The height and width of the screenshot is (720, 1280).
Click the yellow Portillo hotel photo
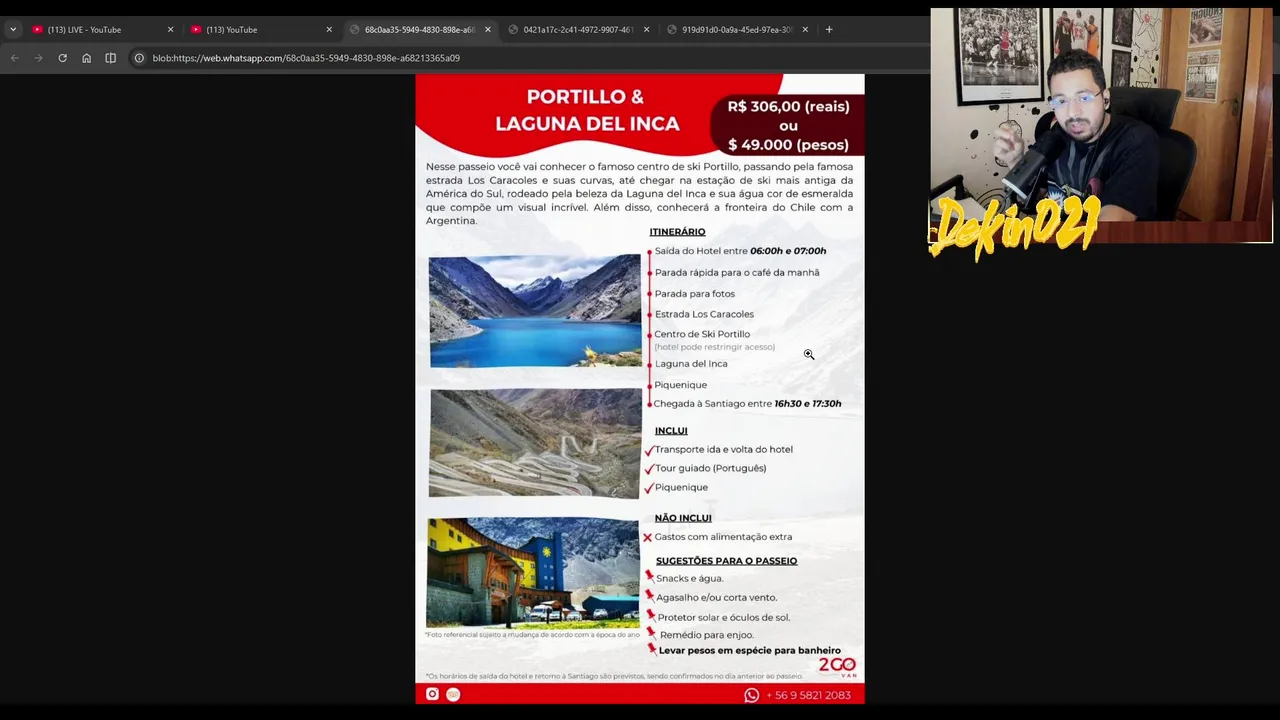click(x=533, y=572)
